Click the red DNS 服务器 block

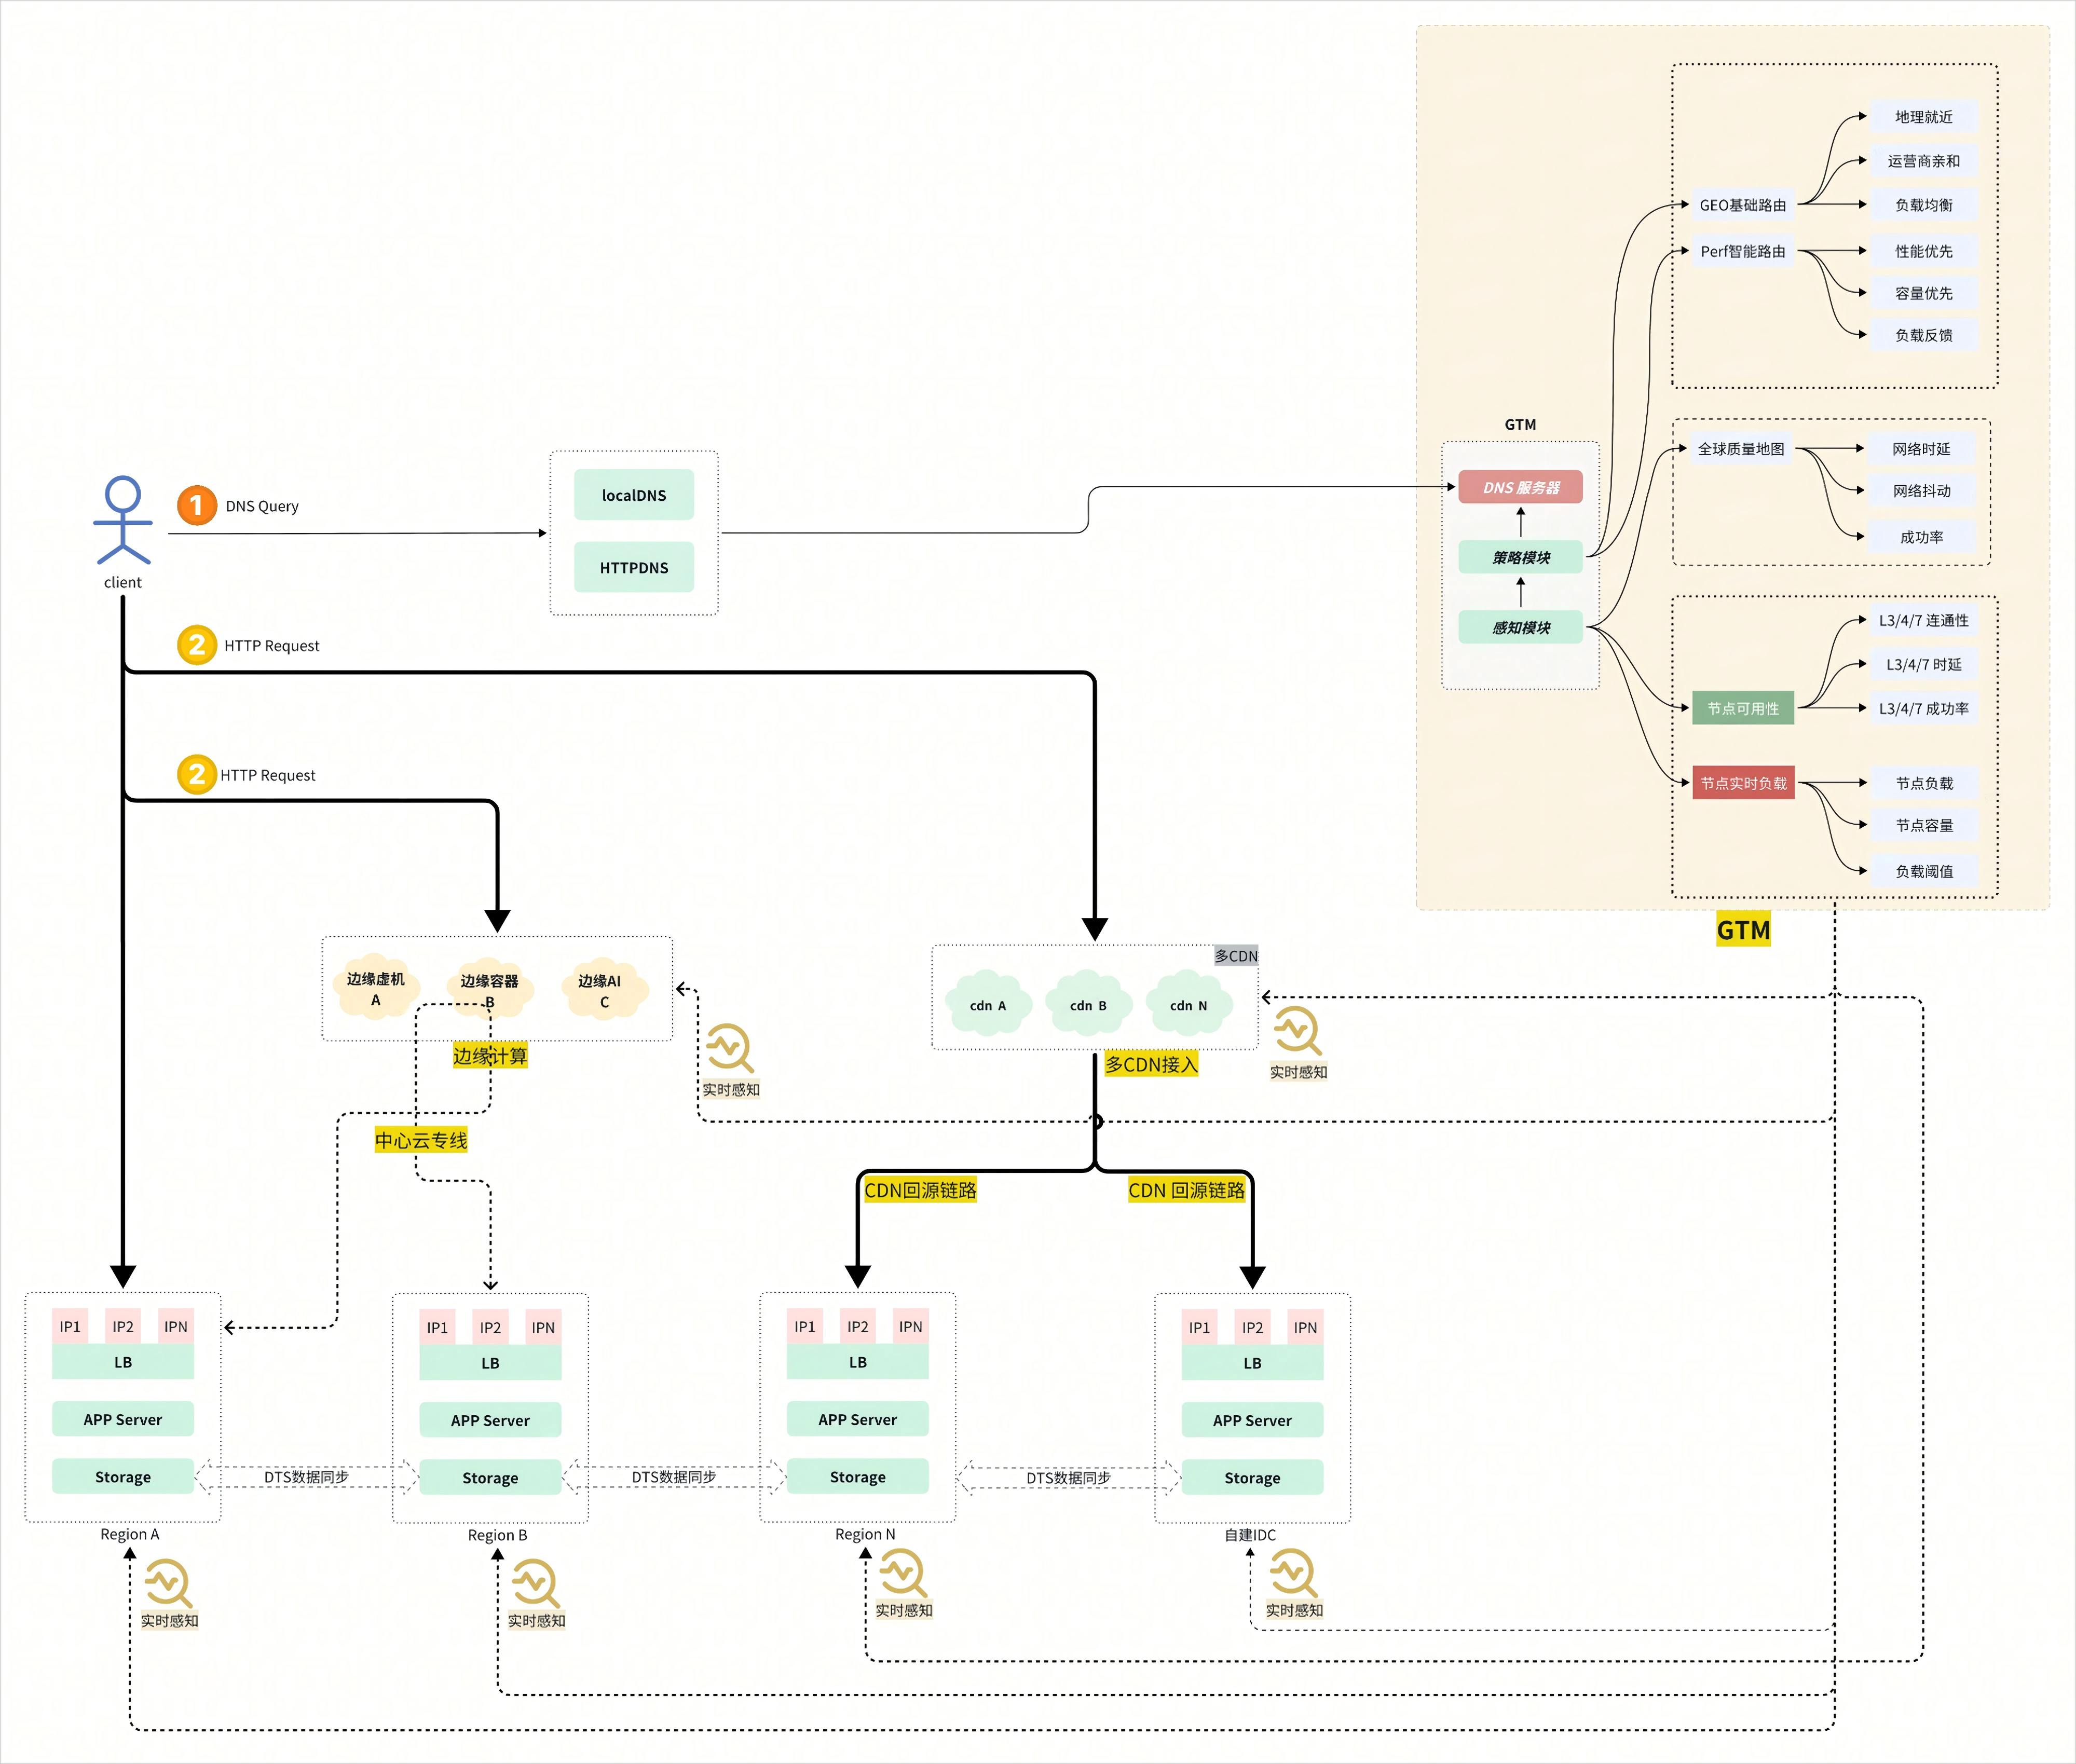coord(1520,487)
